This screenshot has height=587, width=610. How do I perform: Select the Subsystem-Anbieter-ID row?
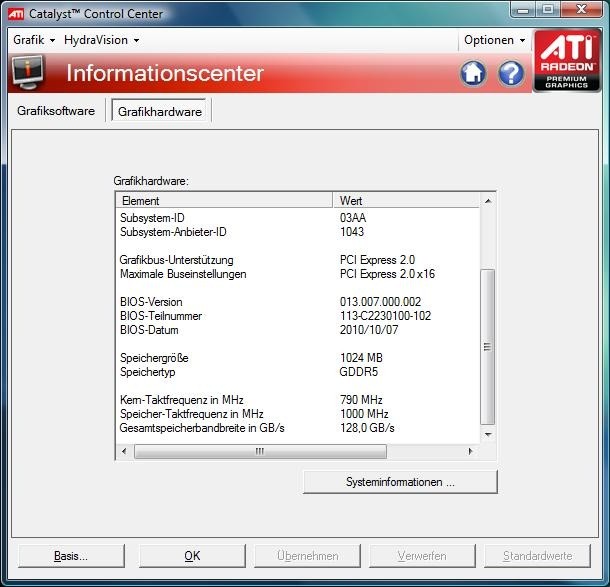tap(298, 232)
